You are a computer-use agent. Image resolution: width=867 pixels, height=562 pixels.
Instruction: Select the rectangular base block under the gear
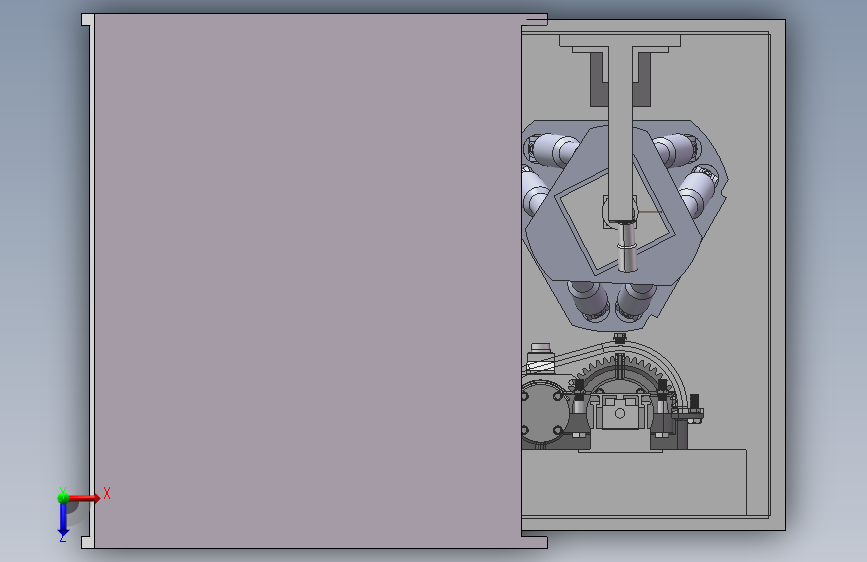[634, 482]
